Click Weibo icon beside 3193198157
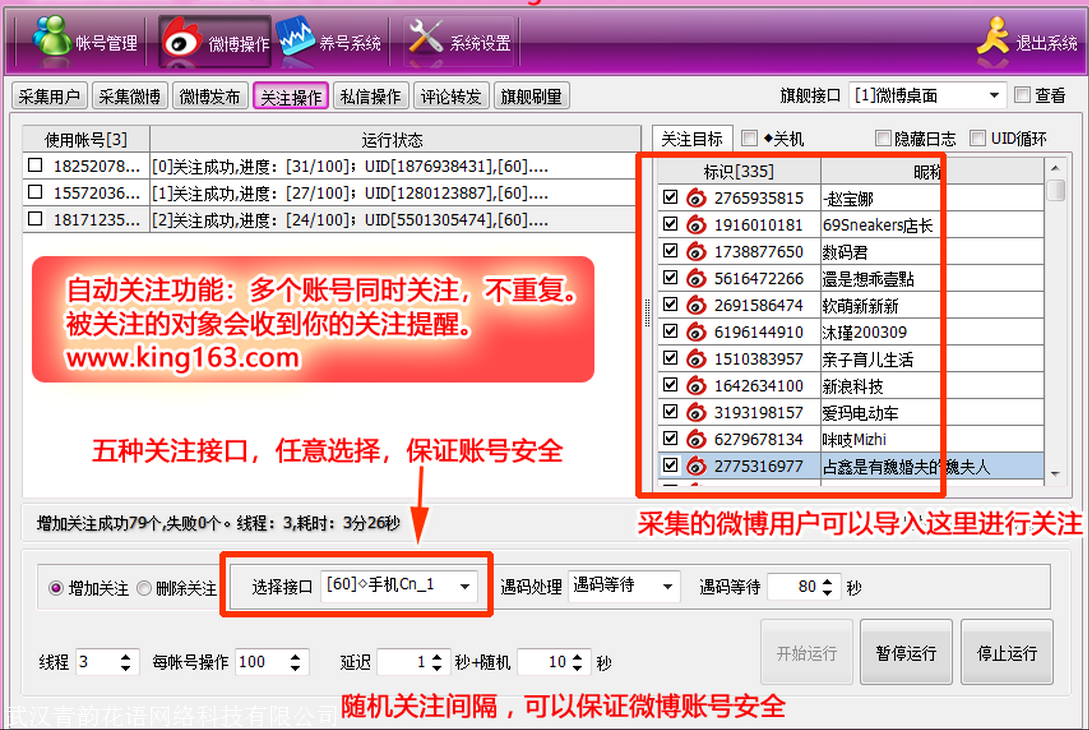The width and height of the screenshot is (1089, 730). pos(696,413)
